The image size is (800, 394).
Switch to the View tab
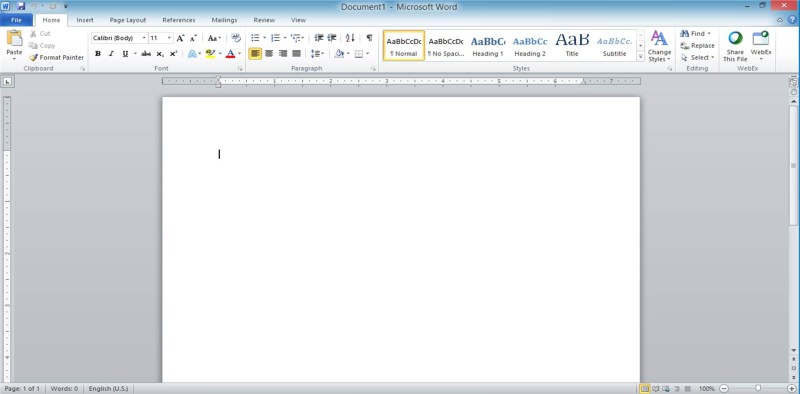pos(298,20)
